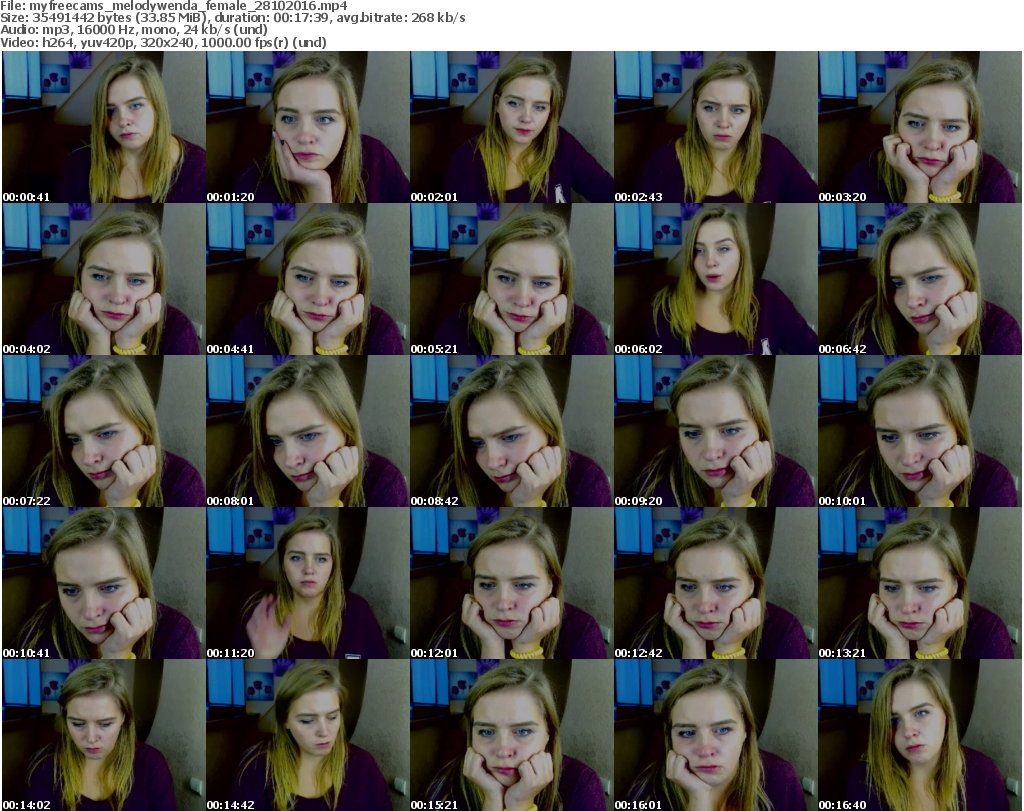This screenshot has width=1024, height=811.
Task: Click the File name header line
Action: 174,6
